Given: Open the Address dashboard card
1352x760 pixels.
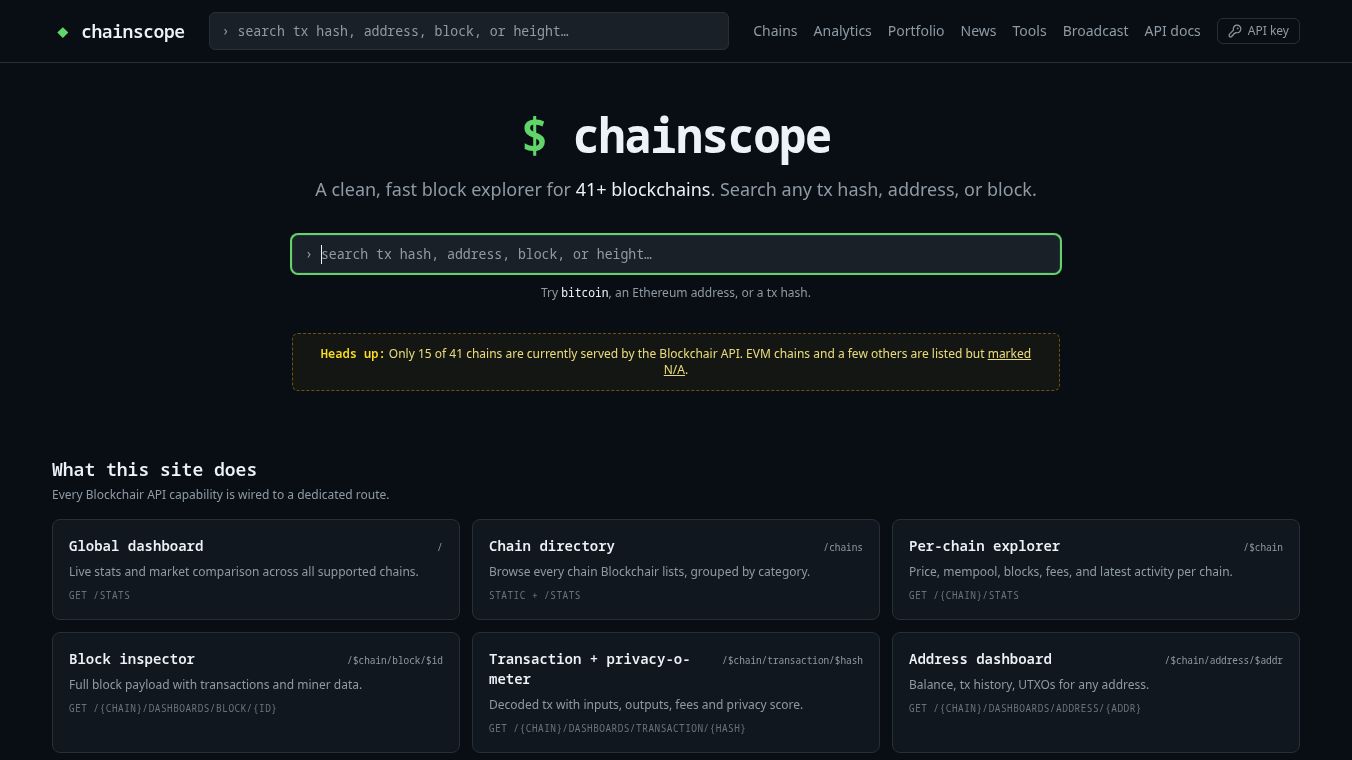Looking at the screenshot, I should click(1096, 692).
